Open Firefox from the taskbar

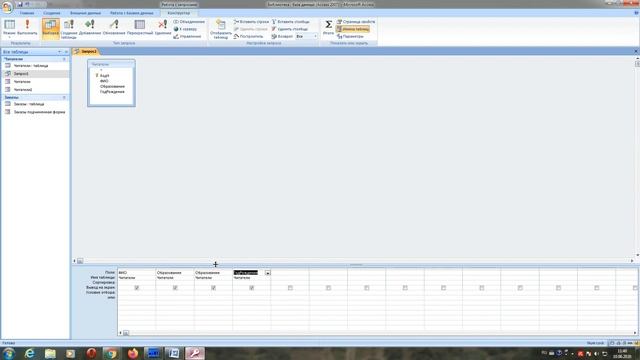pos(133,353)
